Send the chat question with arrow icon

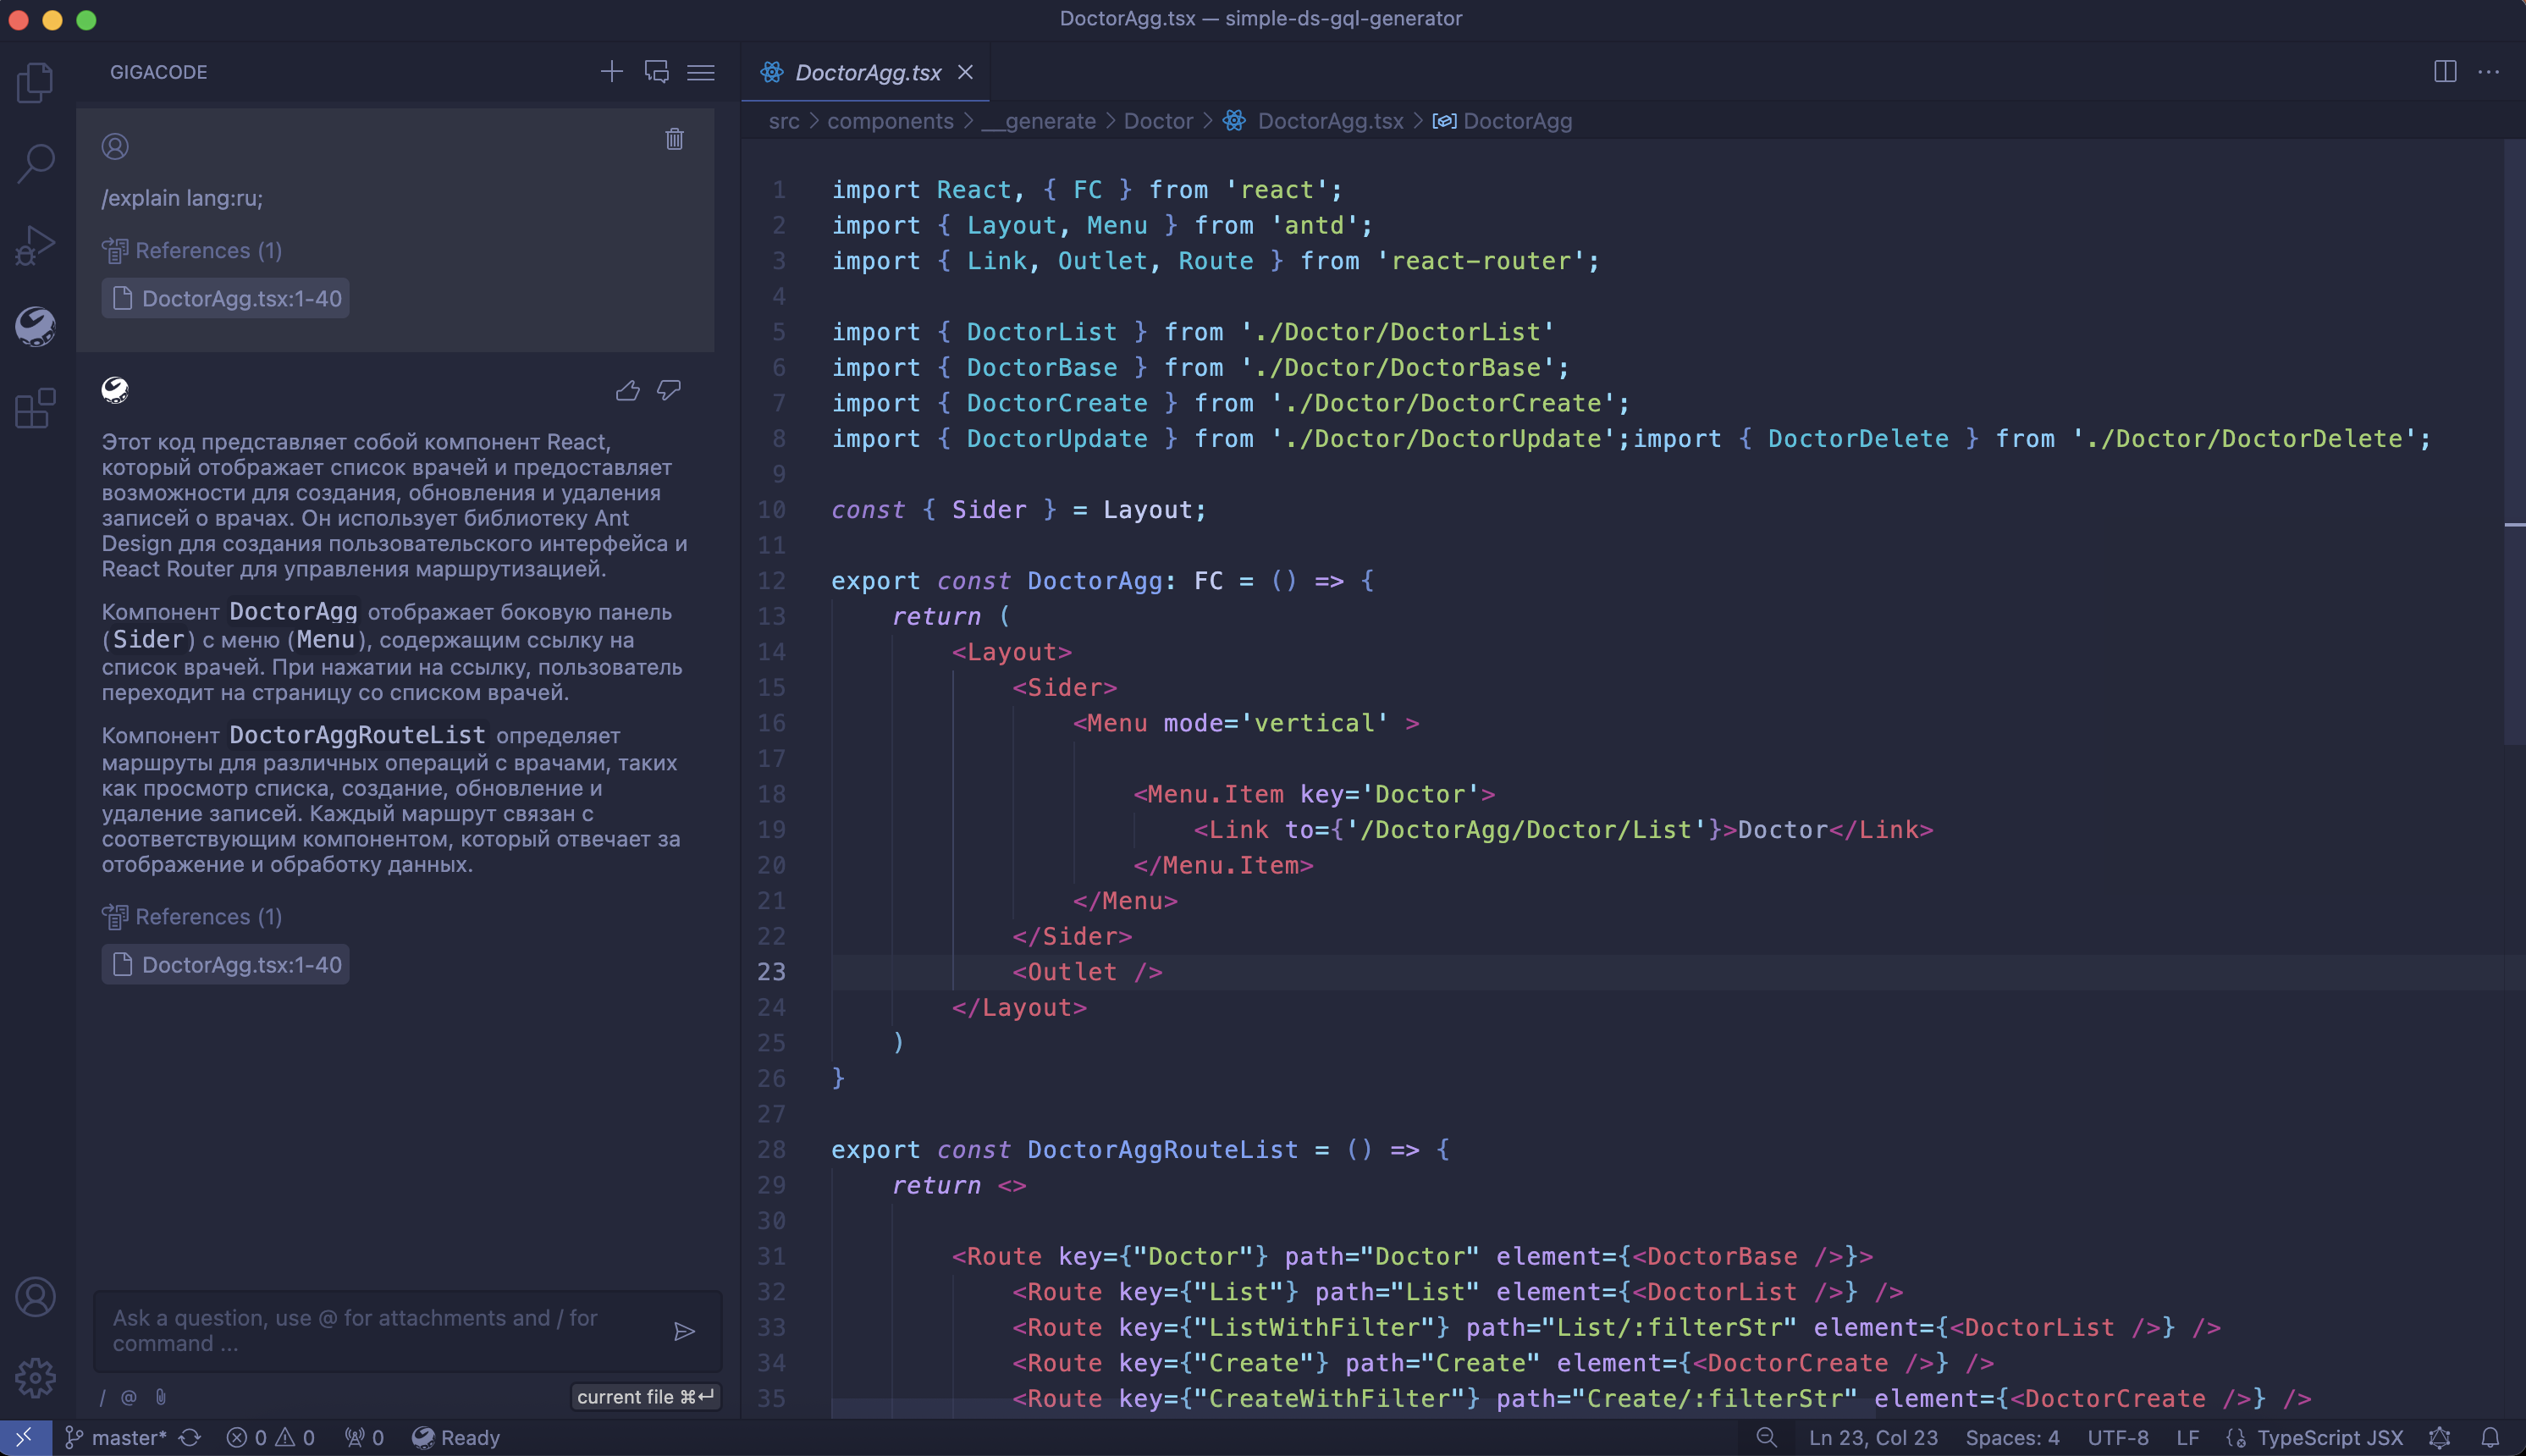click(x=684, y=1331)
